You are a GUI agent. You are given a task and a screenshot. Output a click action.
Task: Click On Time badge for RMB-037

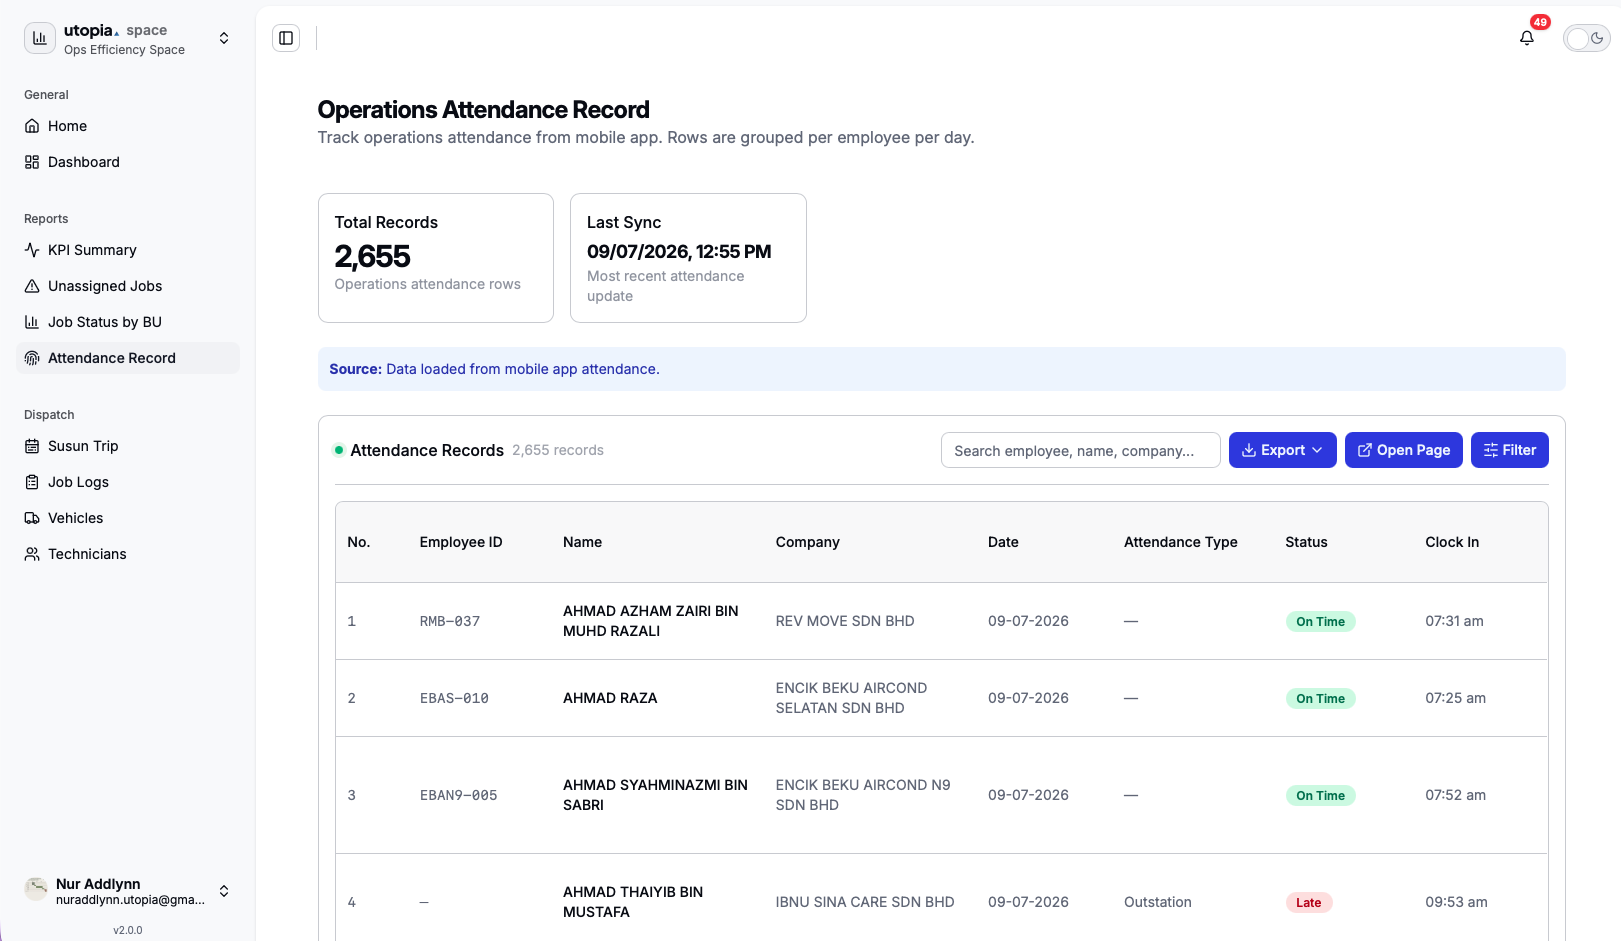tap(1320, 621)
